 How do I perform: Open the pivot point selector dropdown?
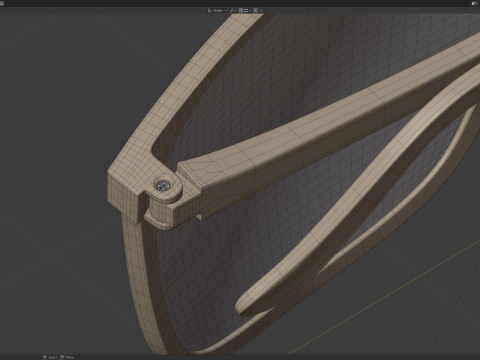[x=233, y=11]
